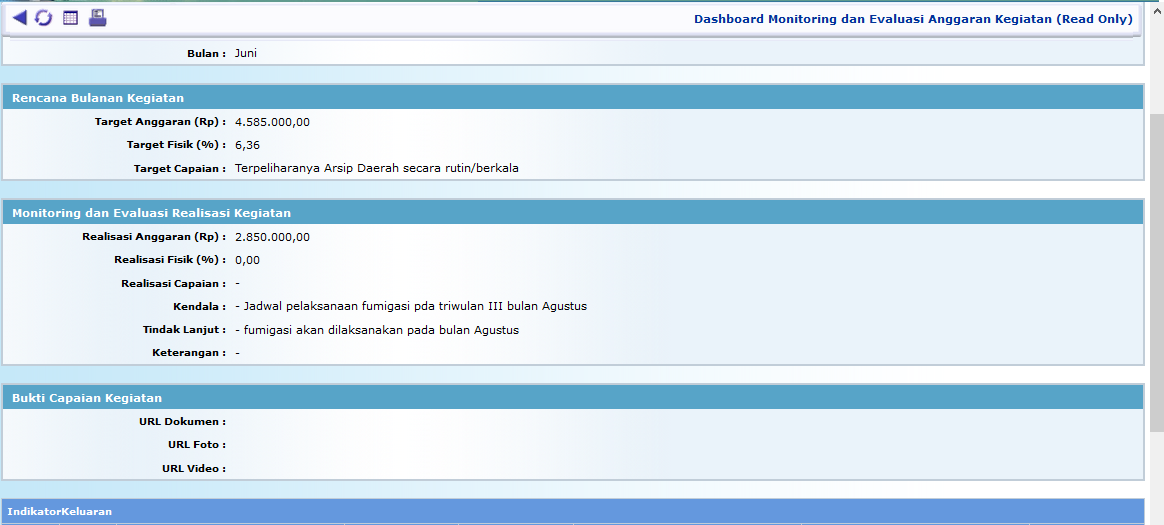Image resolution: width=1164 pixels, height=525 pixels.
Task: Click the print icon in the toolbar
Action: (97, 18)
